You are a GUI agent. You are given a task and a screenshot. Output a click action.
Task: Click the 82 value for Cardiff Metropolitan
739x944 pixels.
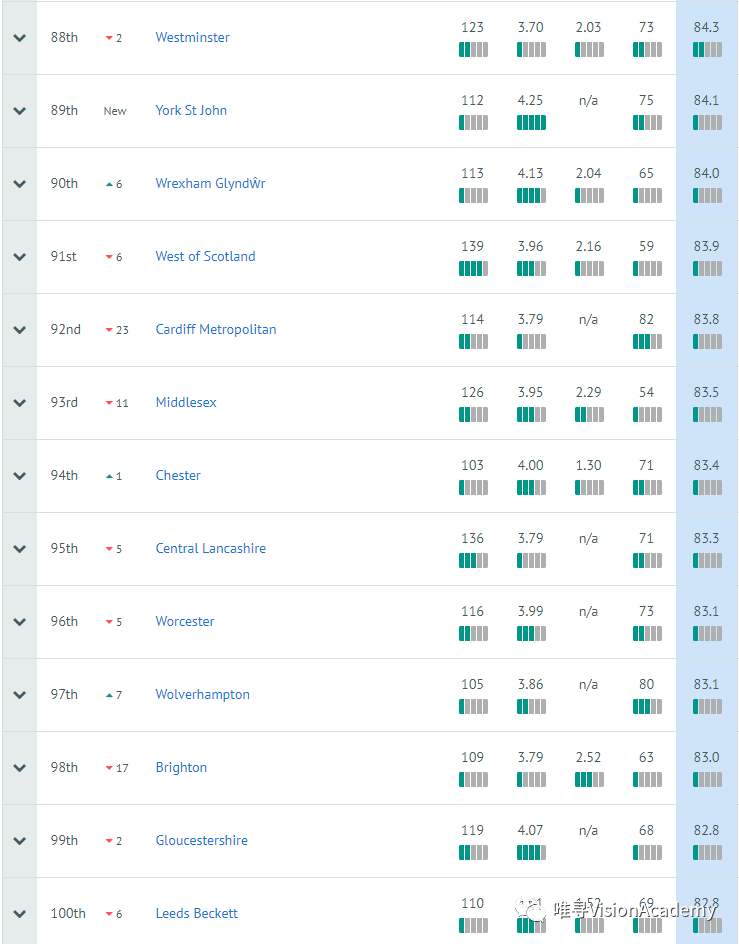pos(646,319)
